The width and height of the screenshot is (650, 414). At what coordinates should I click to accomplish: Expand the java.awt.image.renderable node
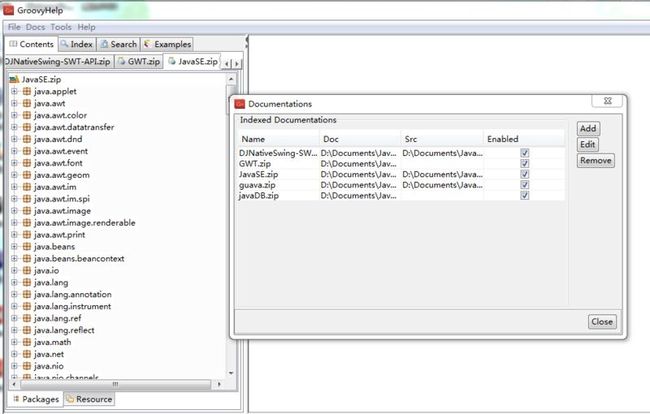click(x=15, y=223)
